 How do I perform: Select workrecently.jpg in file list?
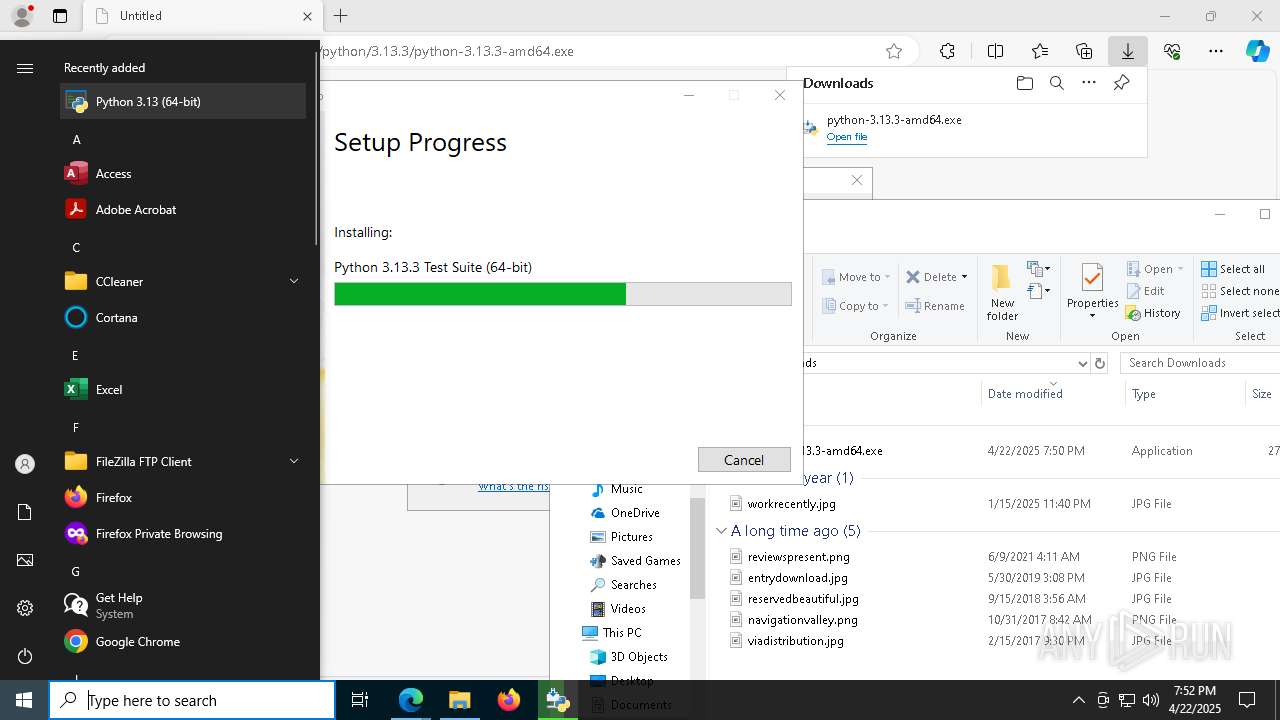pos(792,504)
